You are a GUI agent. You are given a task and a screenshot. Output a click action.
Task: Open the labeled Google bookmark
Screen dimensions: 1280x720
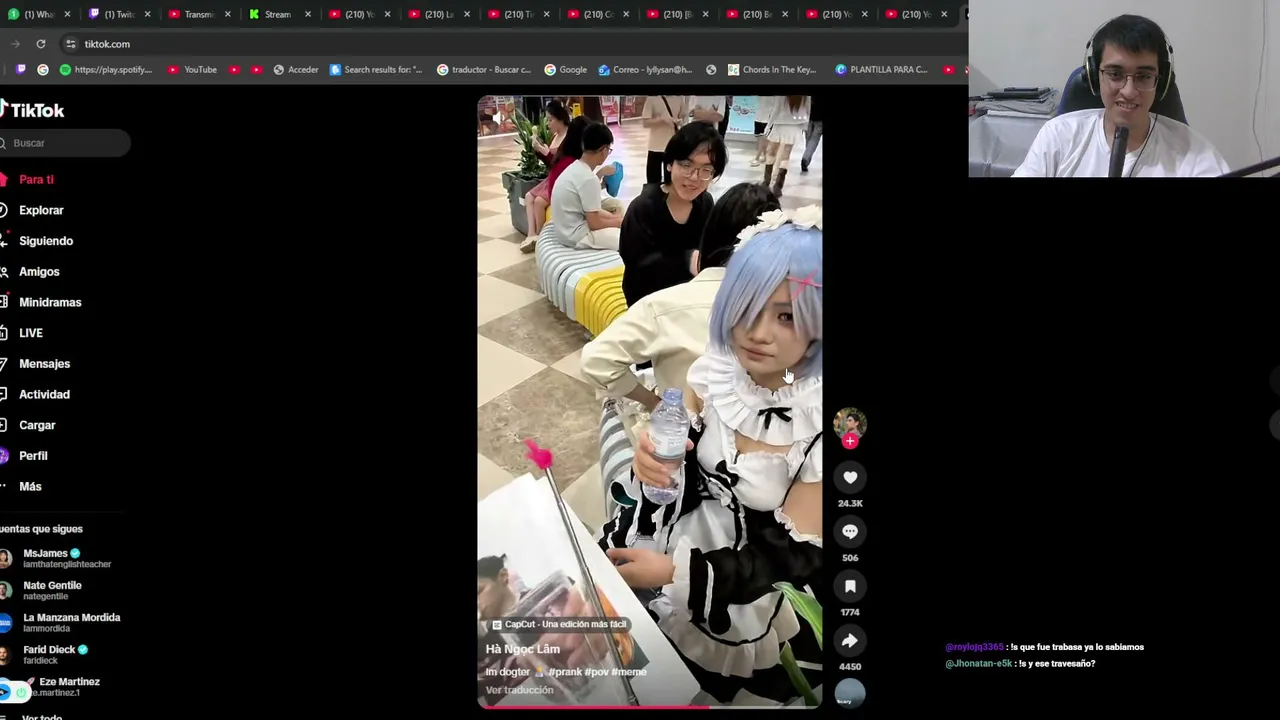tap(566, 70)
